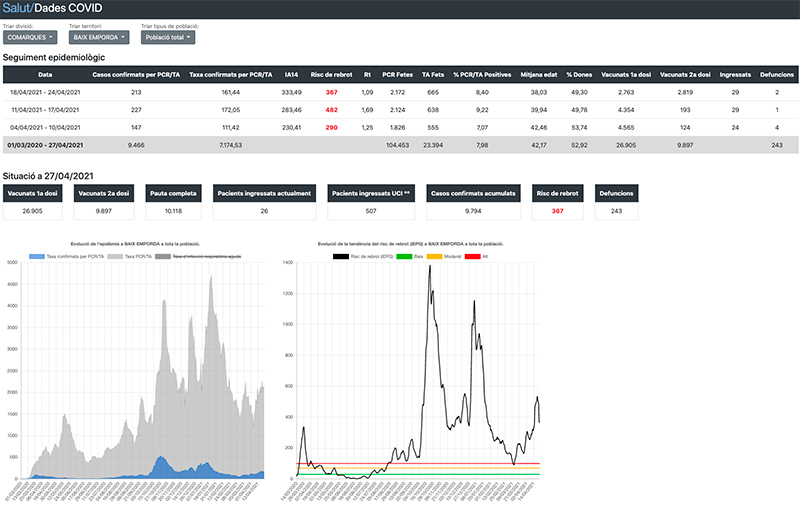The width and height of the screenshot is (800, 506).
Task: Click the rebrot risk trend chart title
Action: tap(411, 244)
